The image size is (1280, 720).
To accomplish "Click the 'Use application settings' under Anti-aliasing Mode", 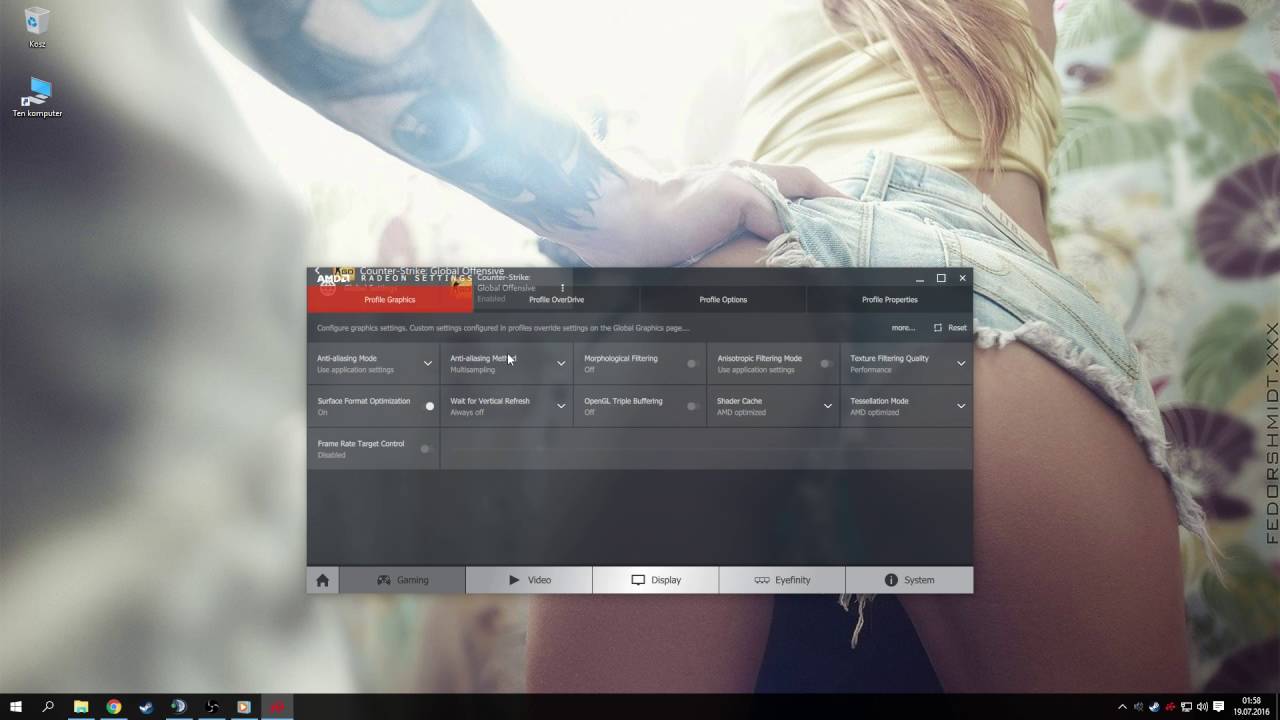I will click(x=355, y=370).
